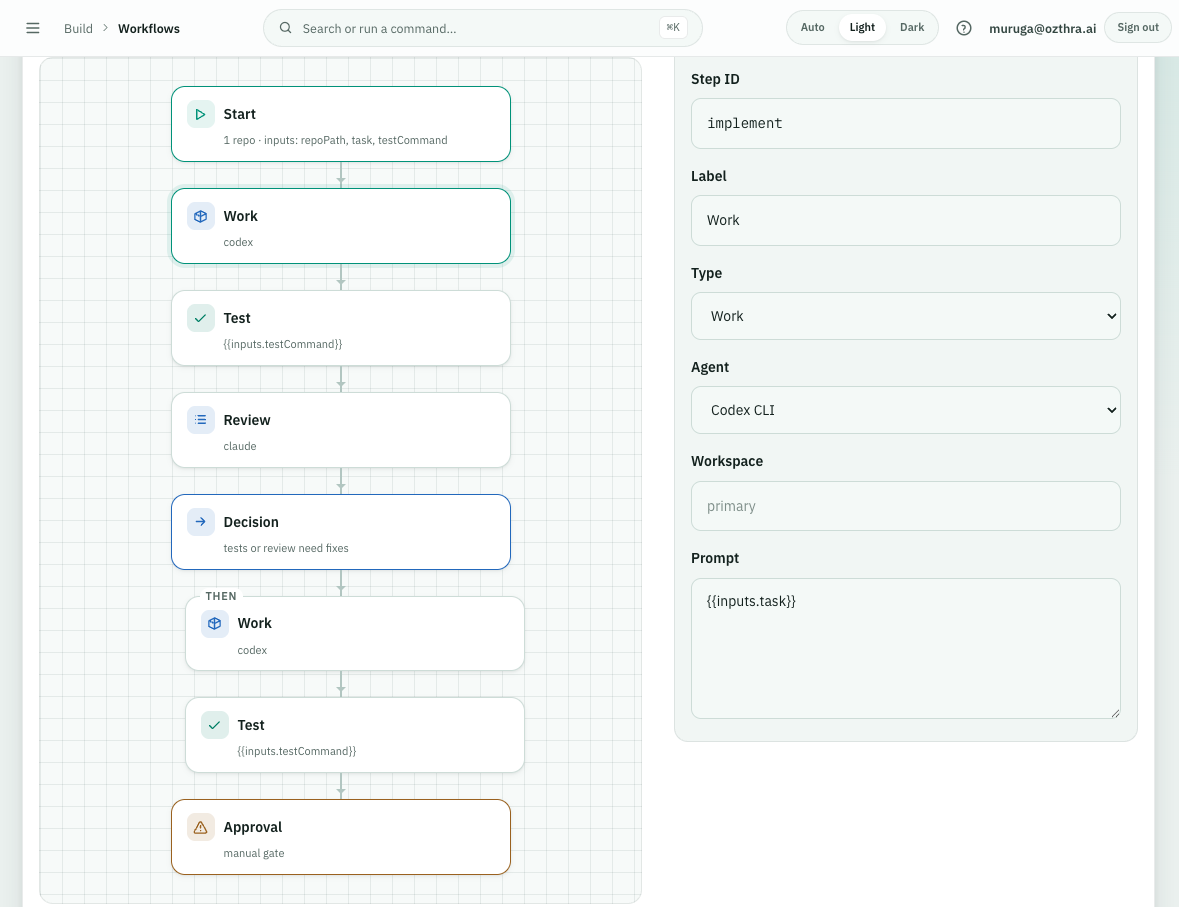1179x907 pixels.
Task: Click checkmark icon on the THEN Test node
Action: 215,725
